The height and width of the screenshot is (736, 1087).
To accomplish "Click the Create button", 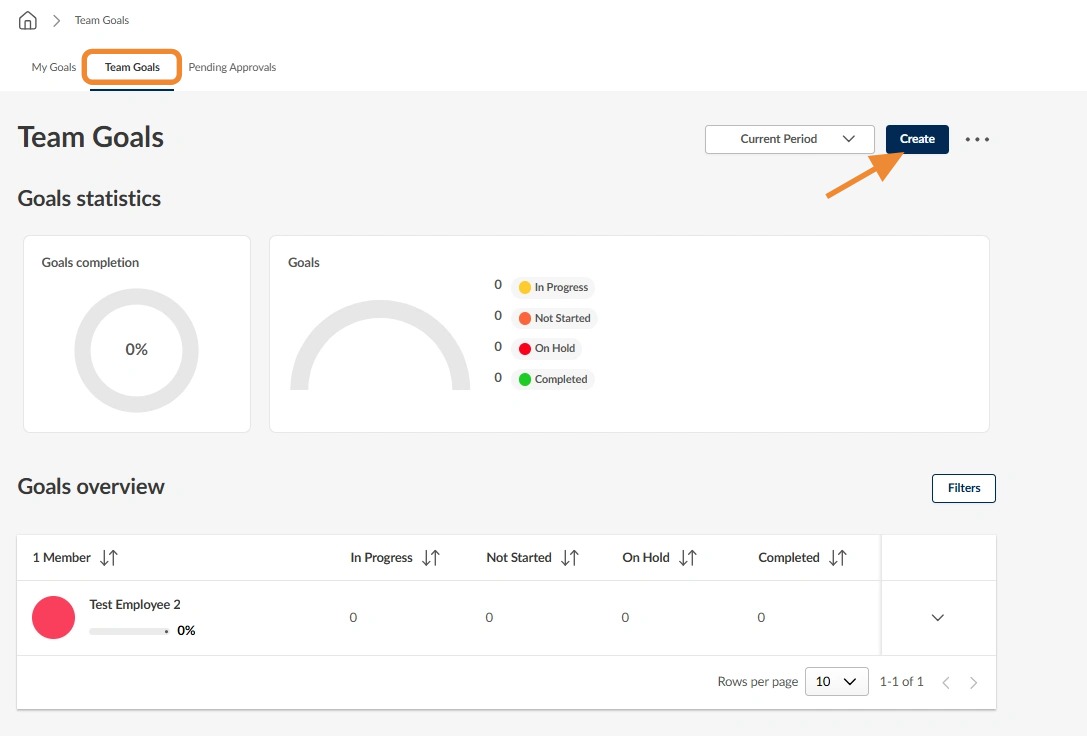I will (x=917, y=139).
